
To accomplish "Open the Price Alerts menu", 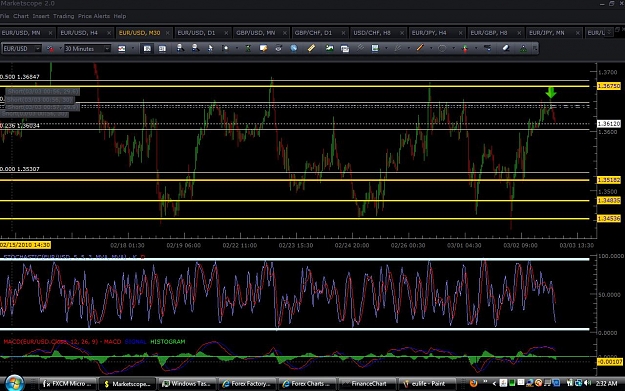I will click(x=94, y=16).
